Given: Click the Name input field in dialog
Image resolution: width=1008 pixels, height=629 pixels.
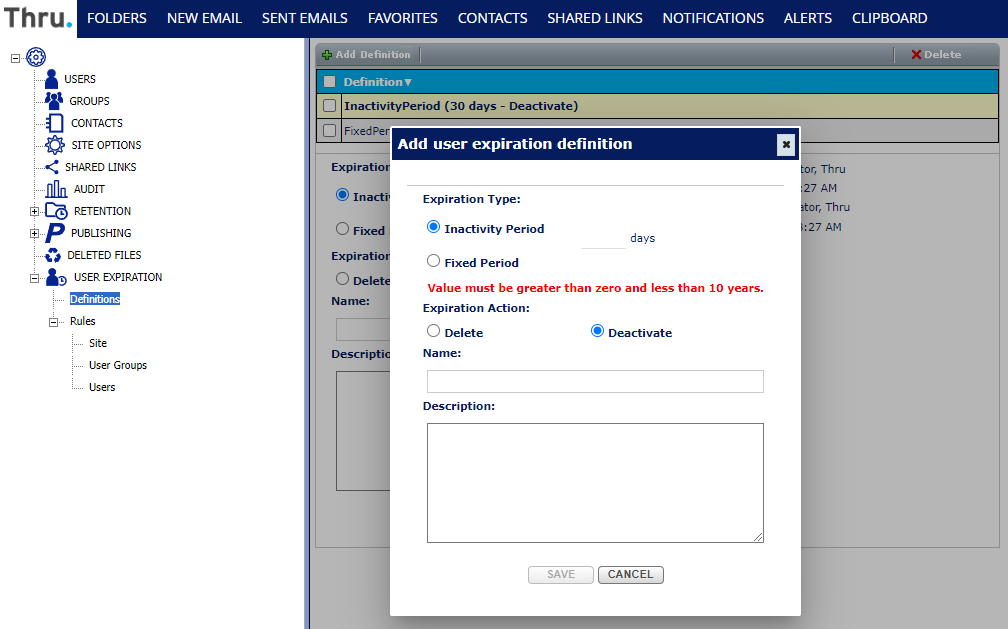Looking at the screenshot, I should tap(595, 381).
